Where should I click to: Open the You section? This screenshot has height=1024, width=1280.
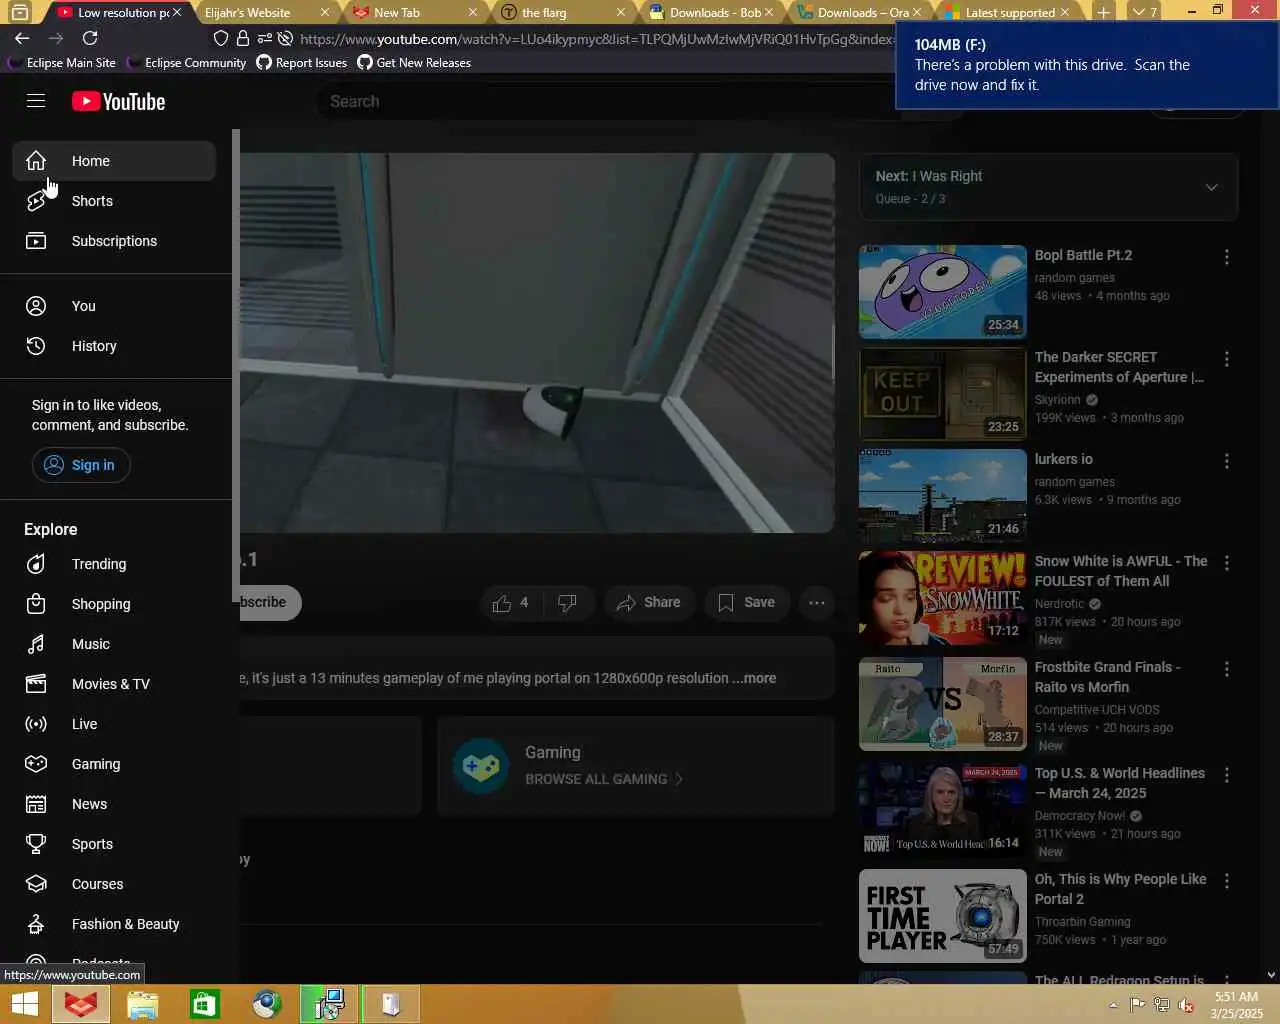click(x=114, y=306)
